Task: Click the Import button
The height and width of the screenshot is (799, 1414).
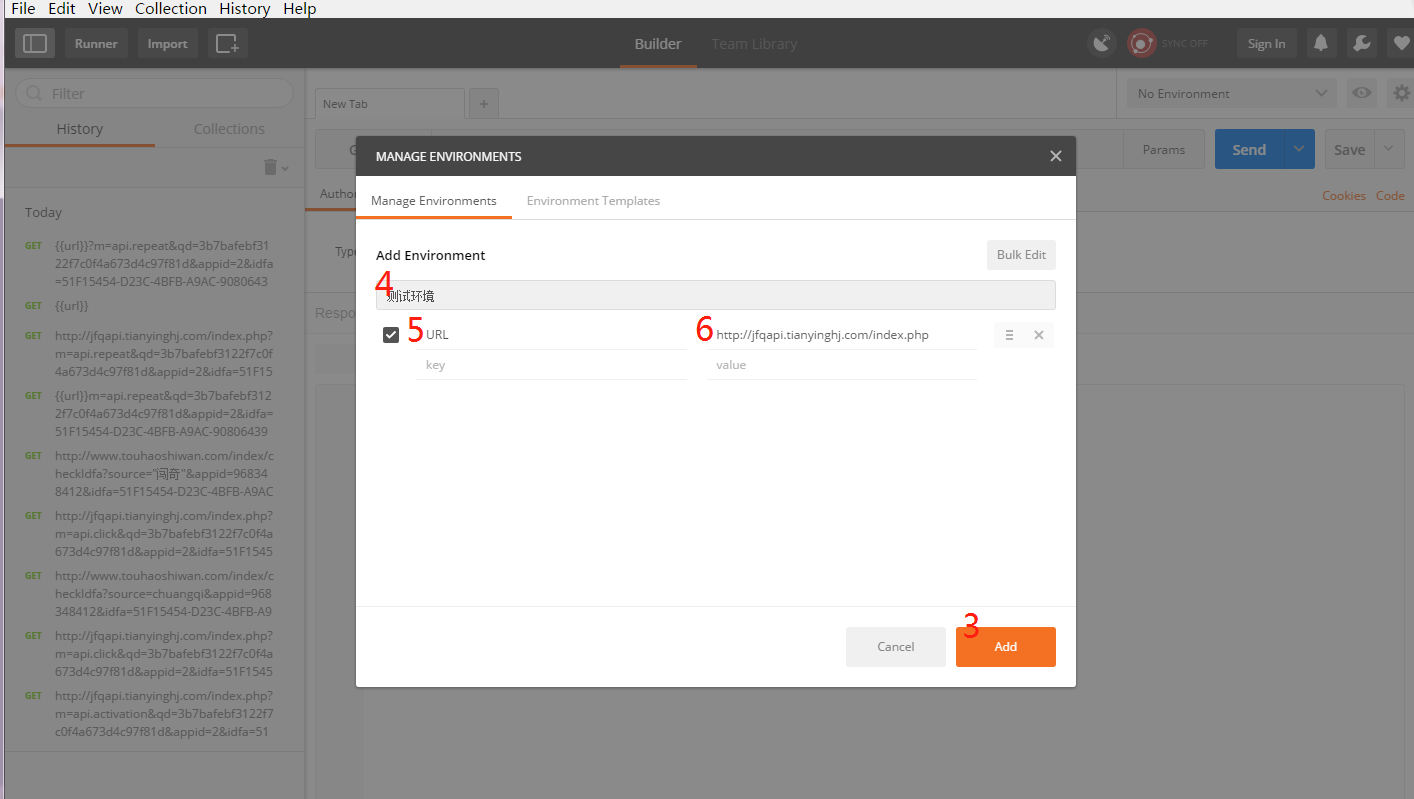Action: coord(167,43)
